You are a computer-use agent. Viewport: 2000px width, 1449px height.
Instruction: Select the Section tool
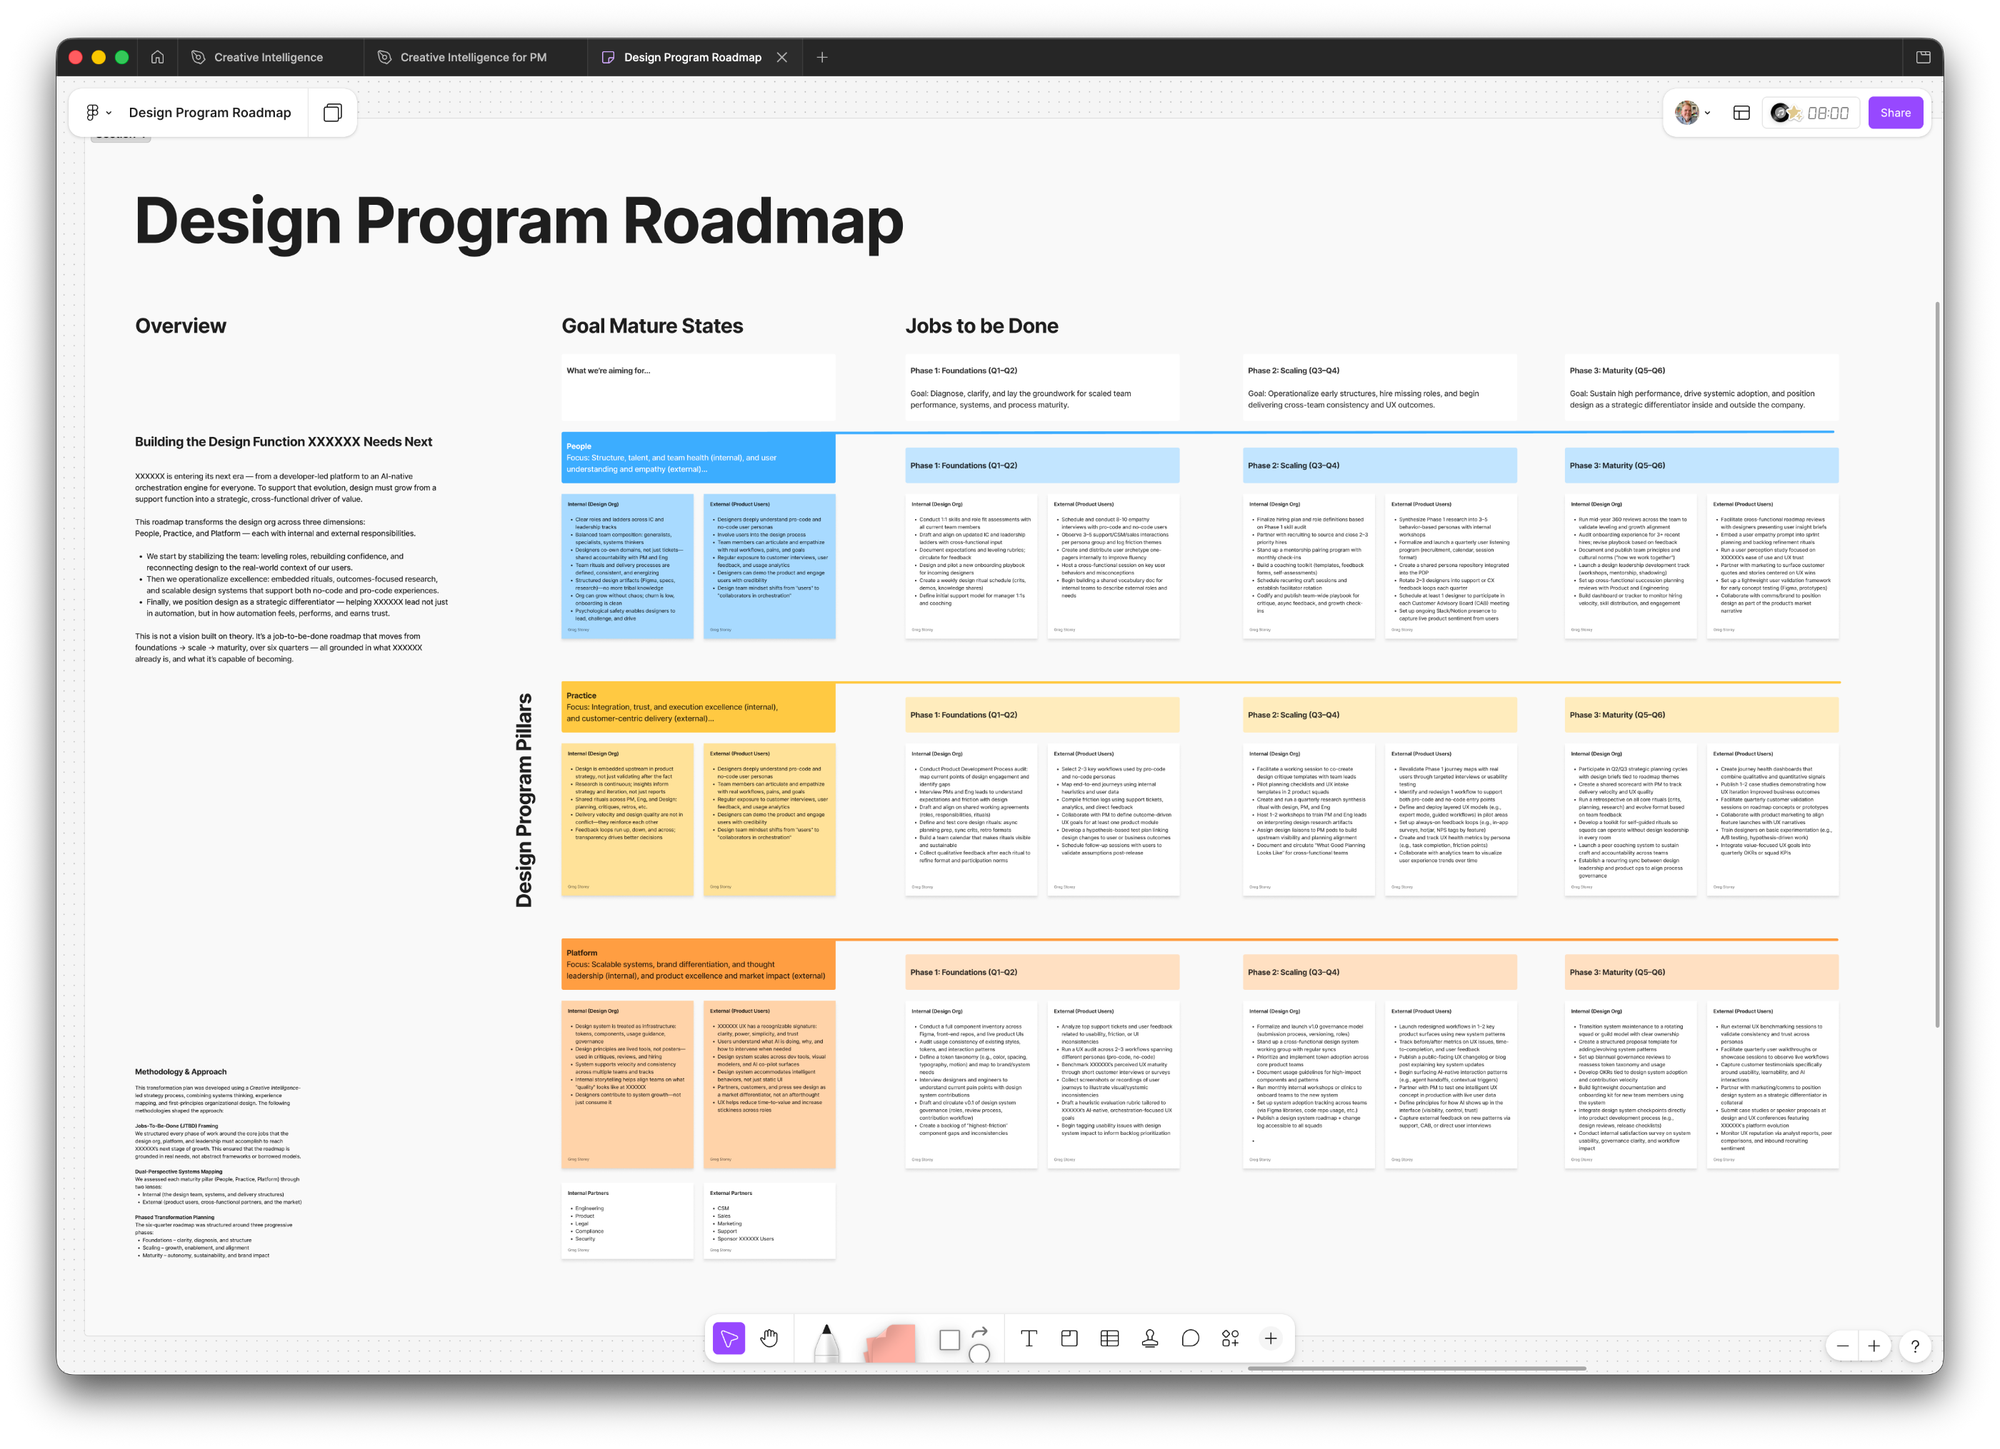pyautogui.click(x=1069, y=1338)
